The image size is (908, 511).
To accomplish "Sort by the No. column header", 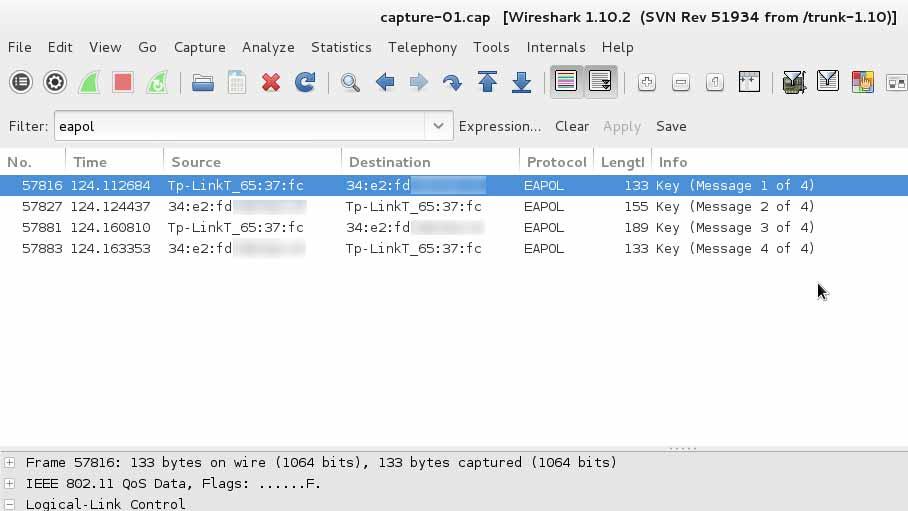I will click(32, 162).
